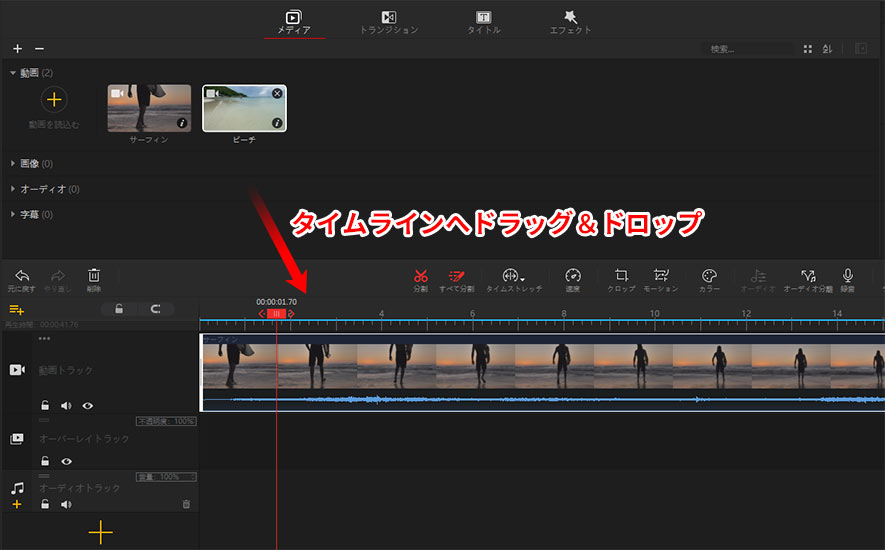
Task: Toggle visibility eye on 動画トラック
Action: click(x=88, y=406)
